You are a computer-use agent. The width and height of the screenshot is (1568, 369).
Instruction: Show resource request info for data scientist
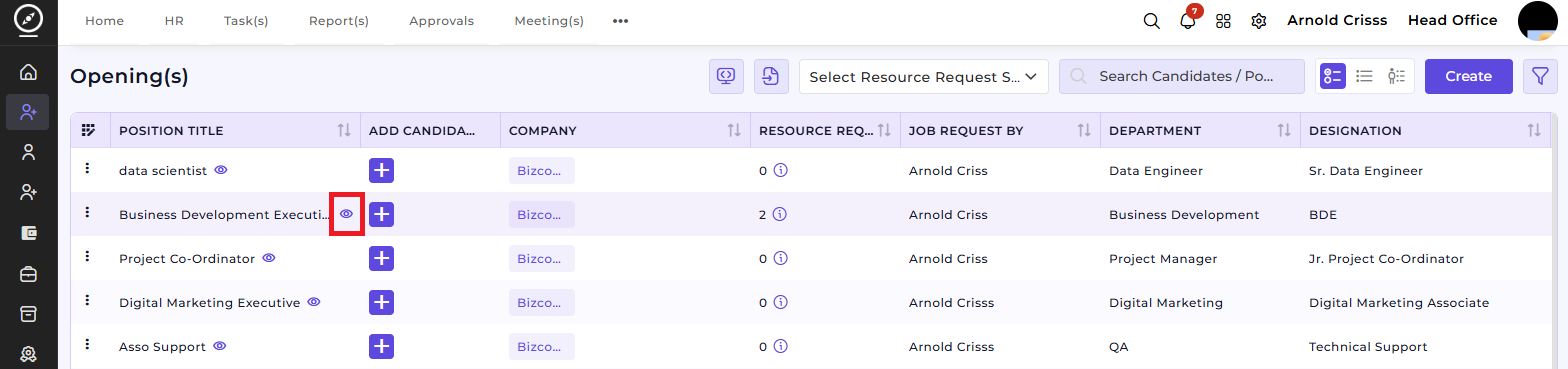point(781,170)
